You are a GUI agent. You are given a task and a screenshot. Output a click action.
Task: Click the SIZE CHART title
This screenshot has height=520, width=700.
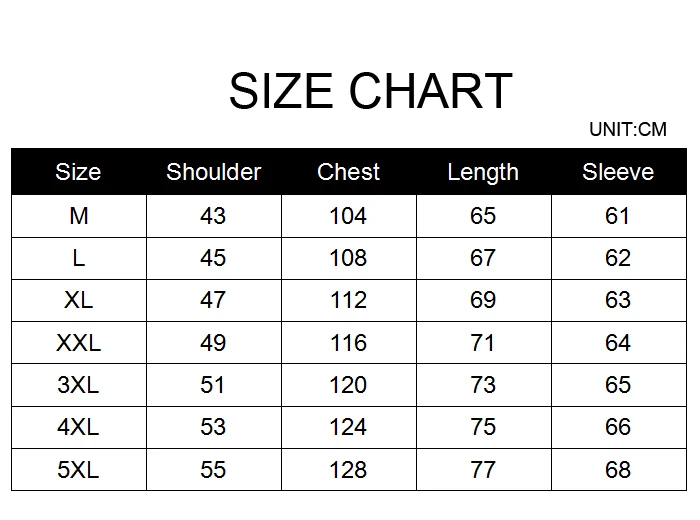(x=371, y=91)
